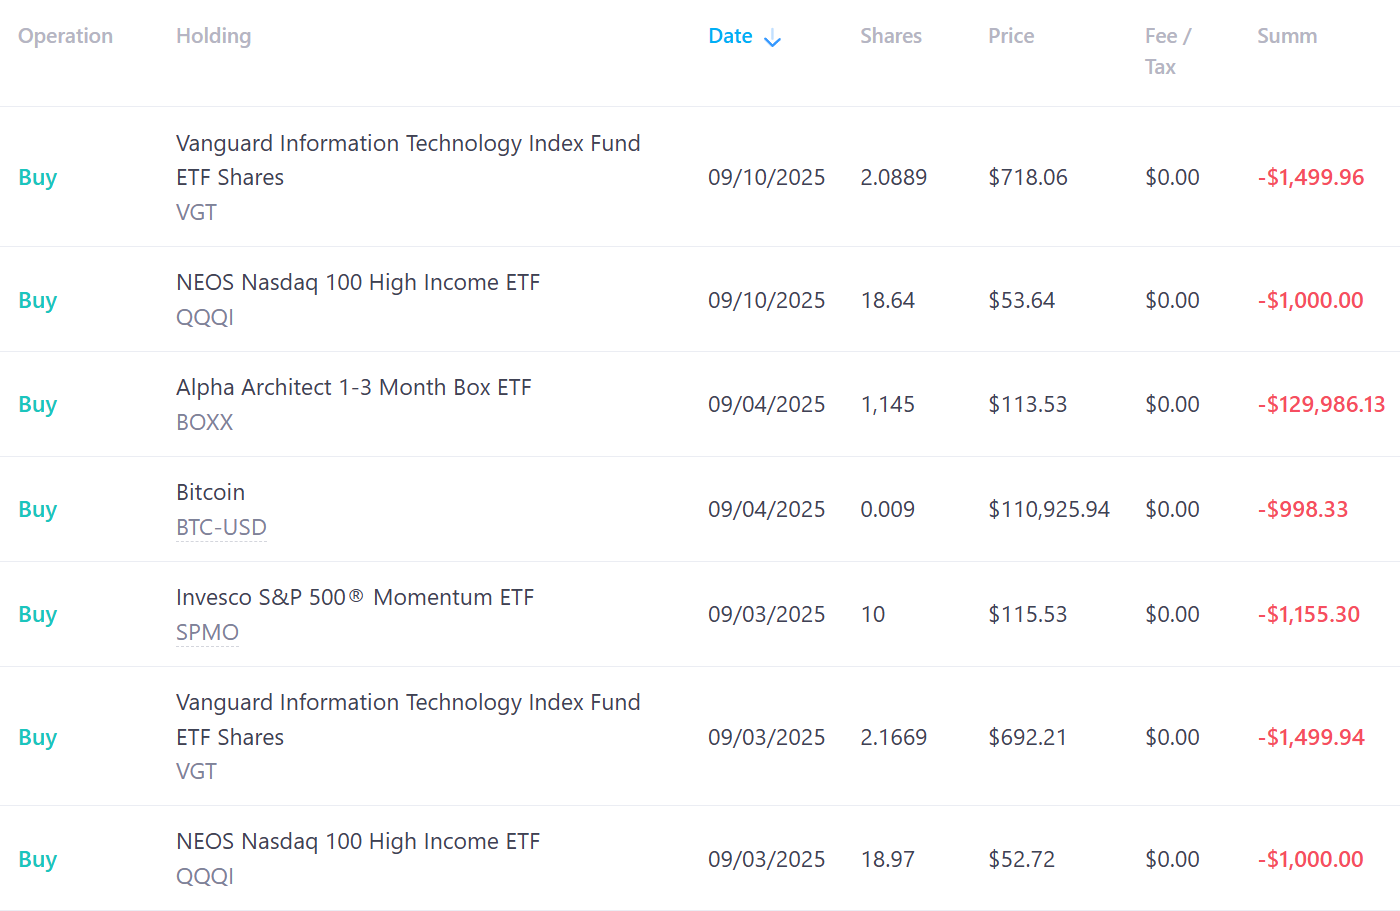This screenshot has height=911, width=1400.
Task: Click the sum -$998.33
Action: pyautogui.click(x=1302, y=509)
